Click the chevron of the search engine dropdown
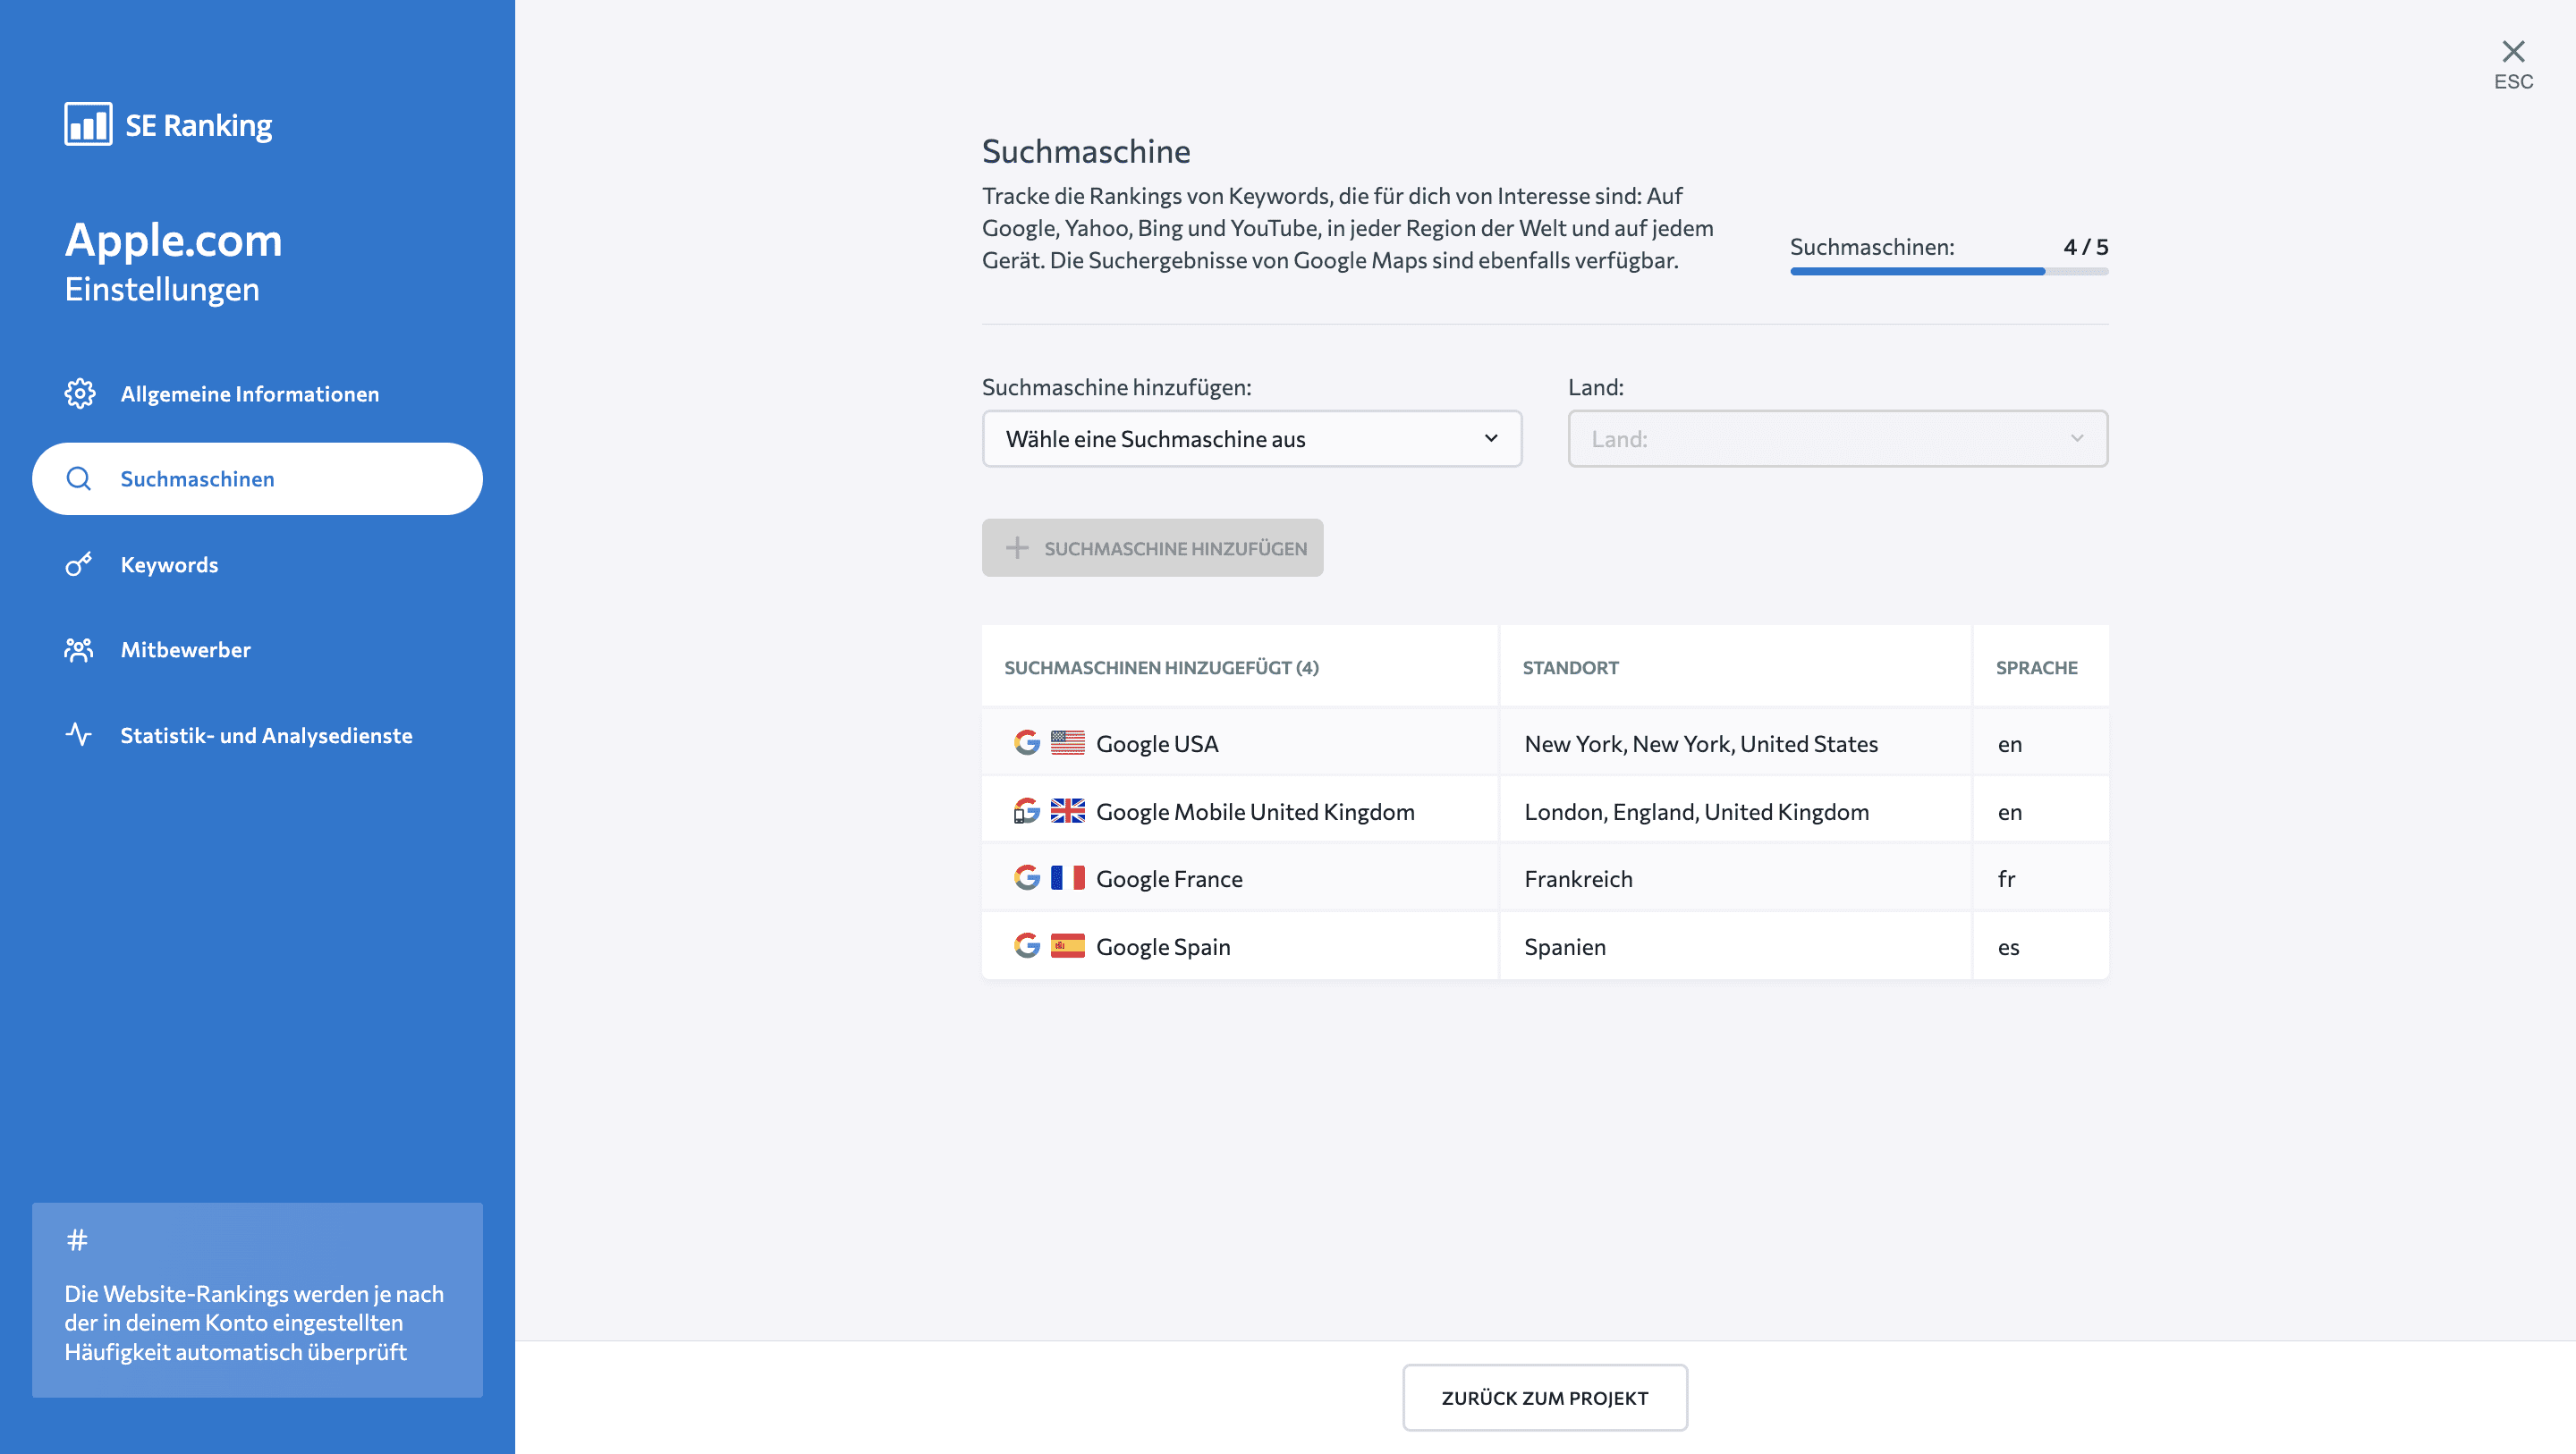Image resolution: width=2576 pixels, height=1454 pixels. (x=1491, y=438)
